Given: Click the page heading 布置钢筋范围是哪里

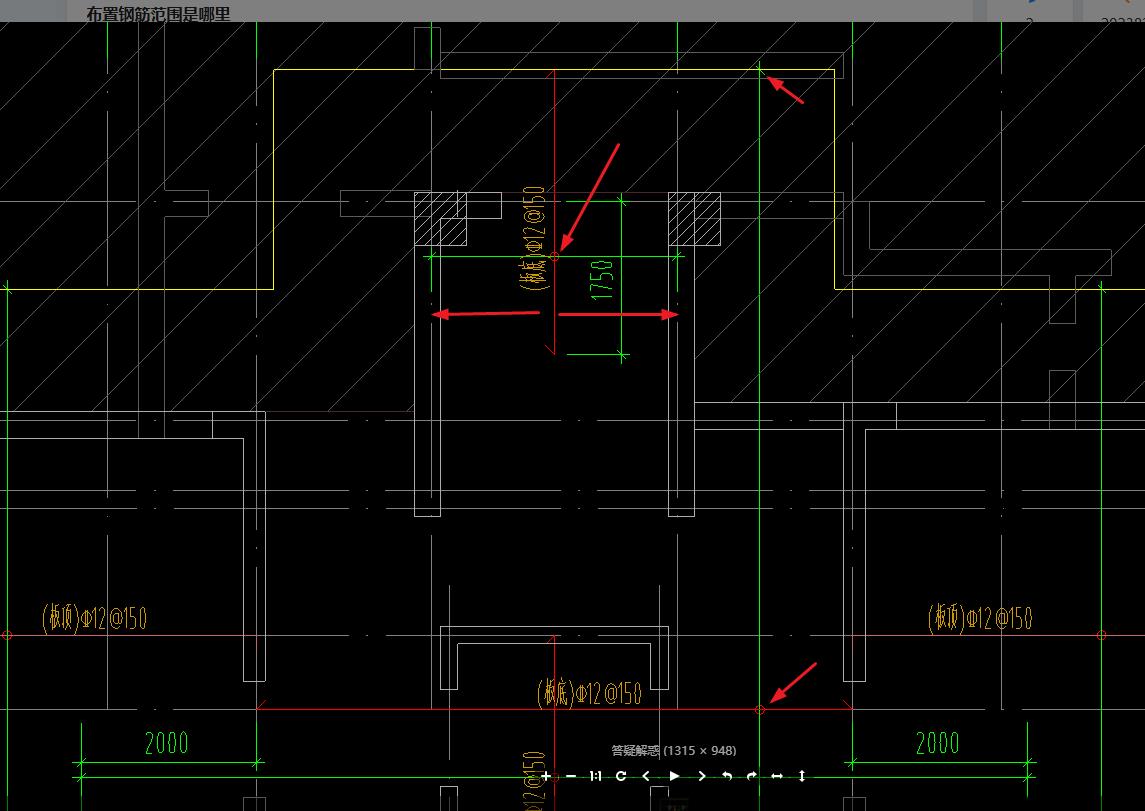Looking at the screenshot, I should coord(158,14).
